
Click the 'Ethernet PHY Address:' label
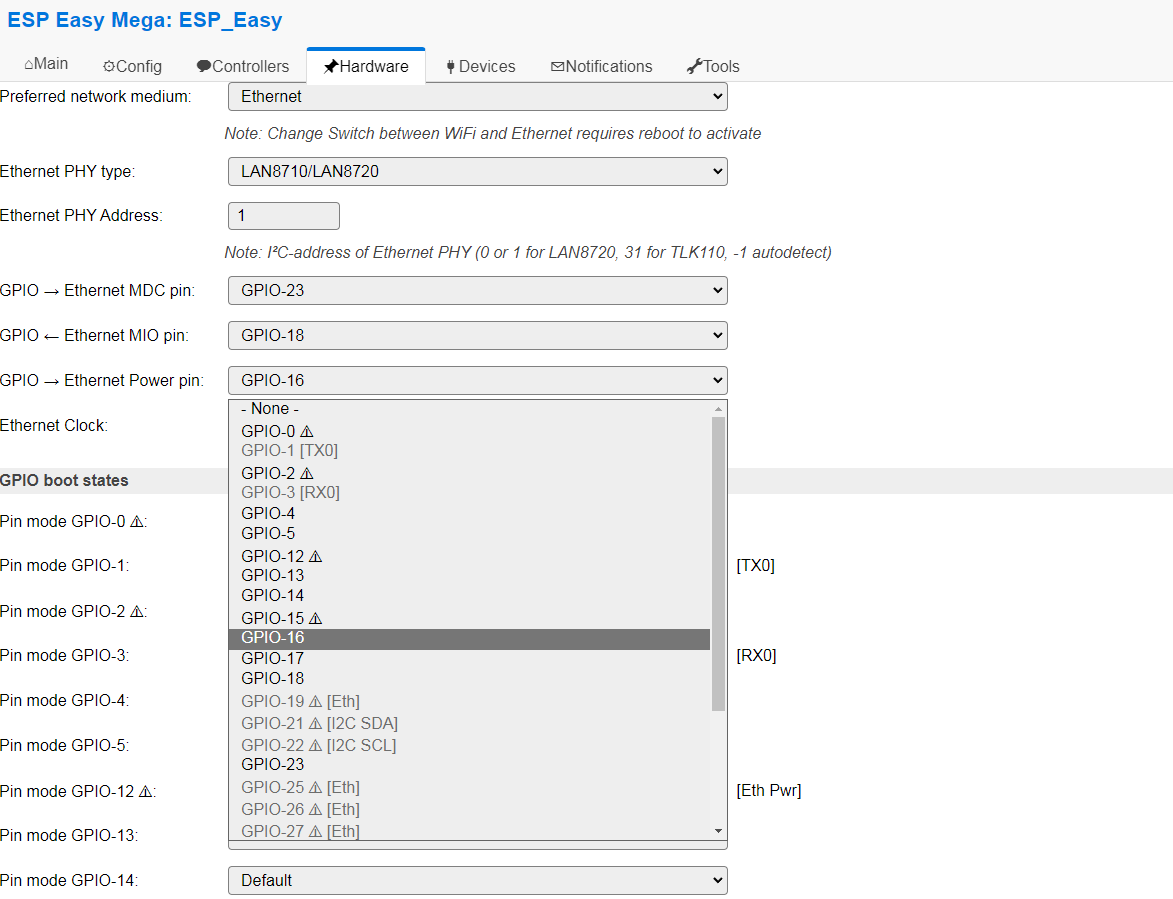(82, 215)
